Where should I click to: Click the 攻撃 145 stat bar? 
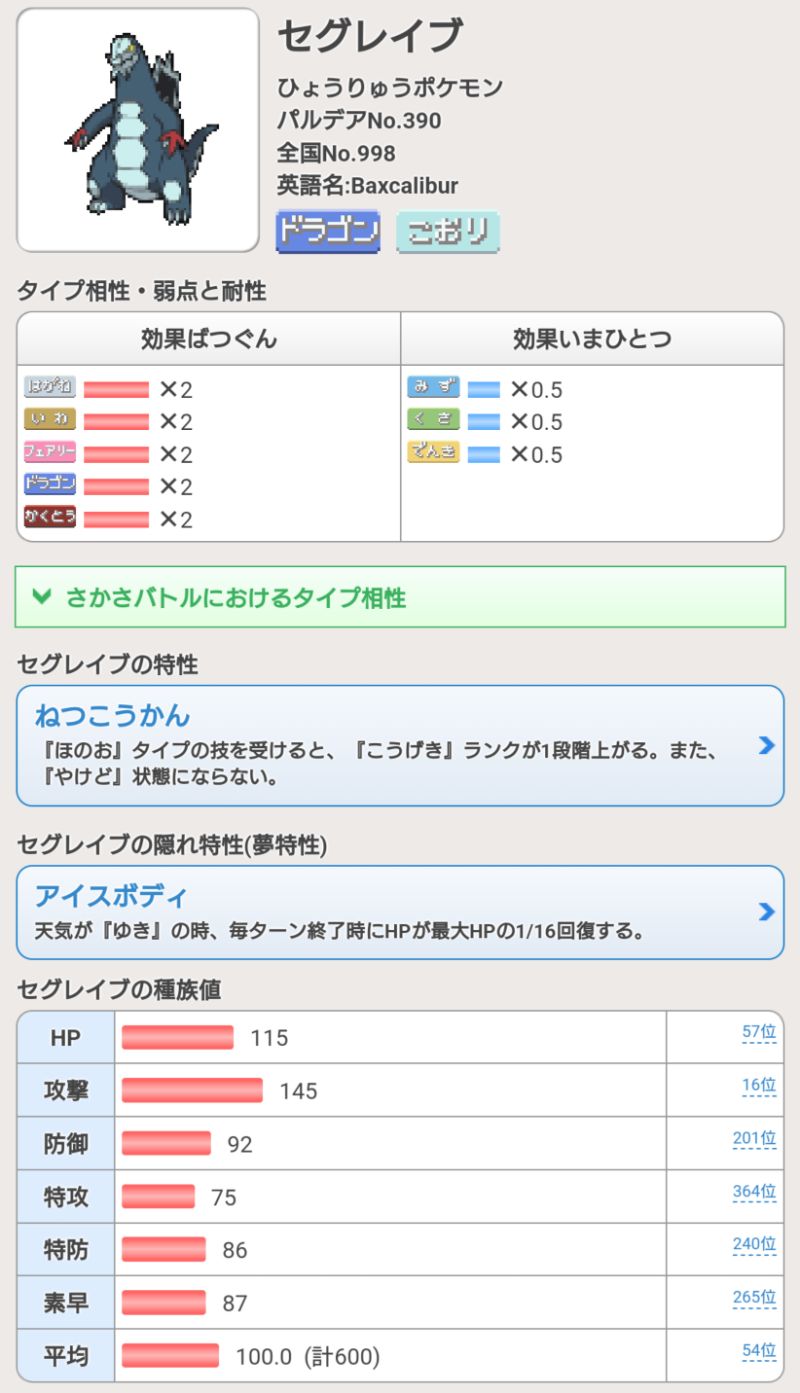(x=192, y=1090)
